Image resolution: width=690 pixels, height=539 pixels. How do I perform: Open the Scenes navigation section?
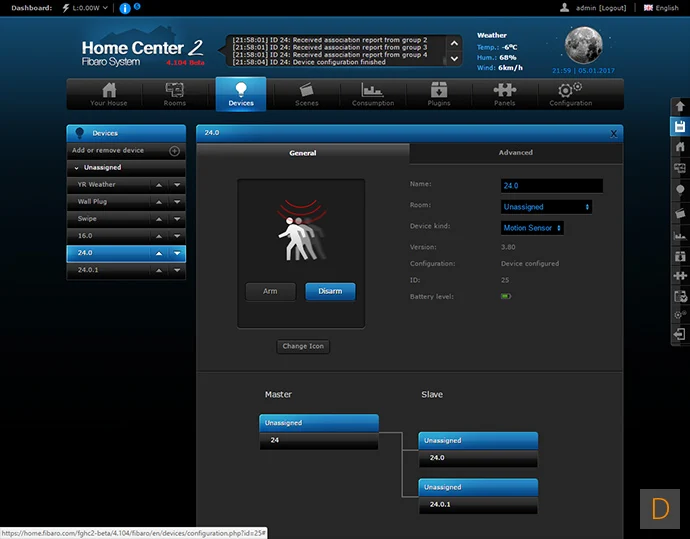pyautogui.click(x=306, y=94)
